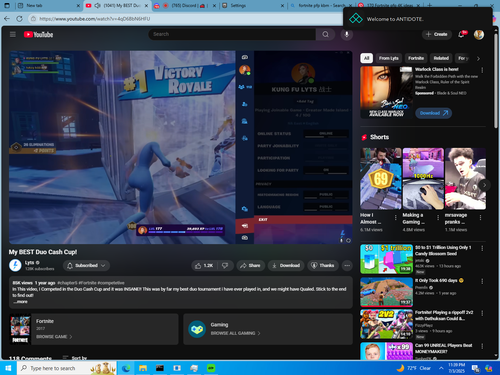Open the $1 trillion video thumbnail

coord(386,259)
